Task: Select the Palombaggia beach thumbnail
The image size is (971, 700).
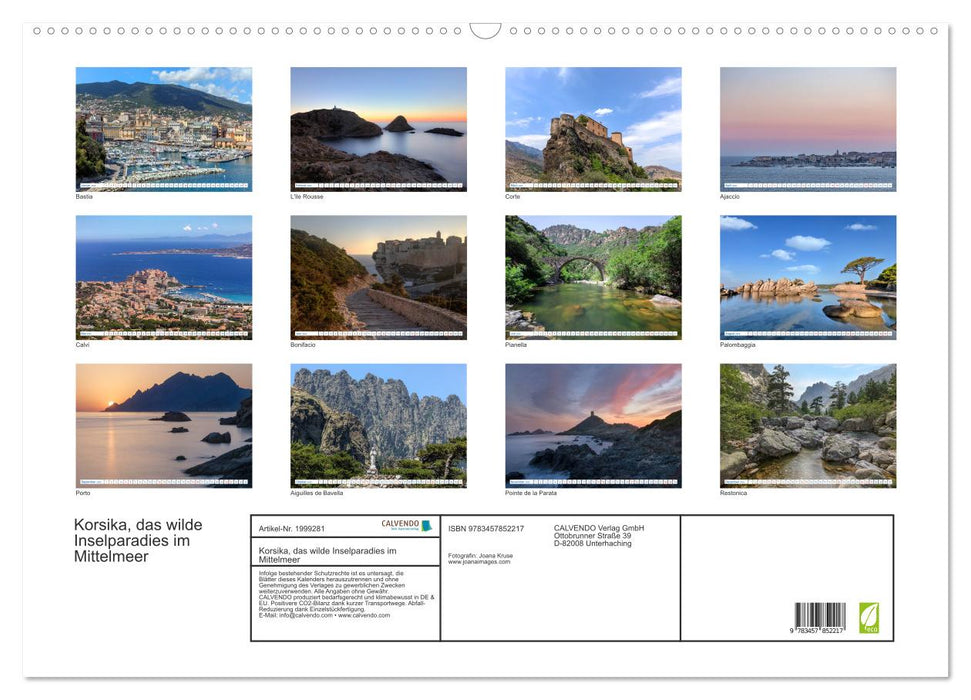Action: 808,277
